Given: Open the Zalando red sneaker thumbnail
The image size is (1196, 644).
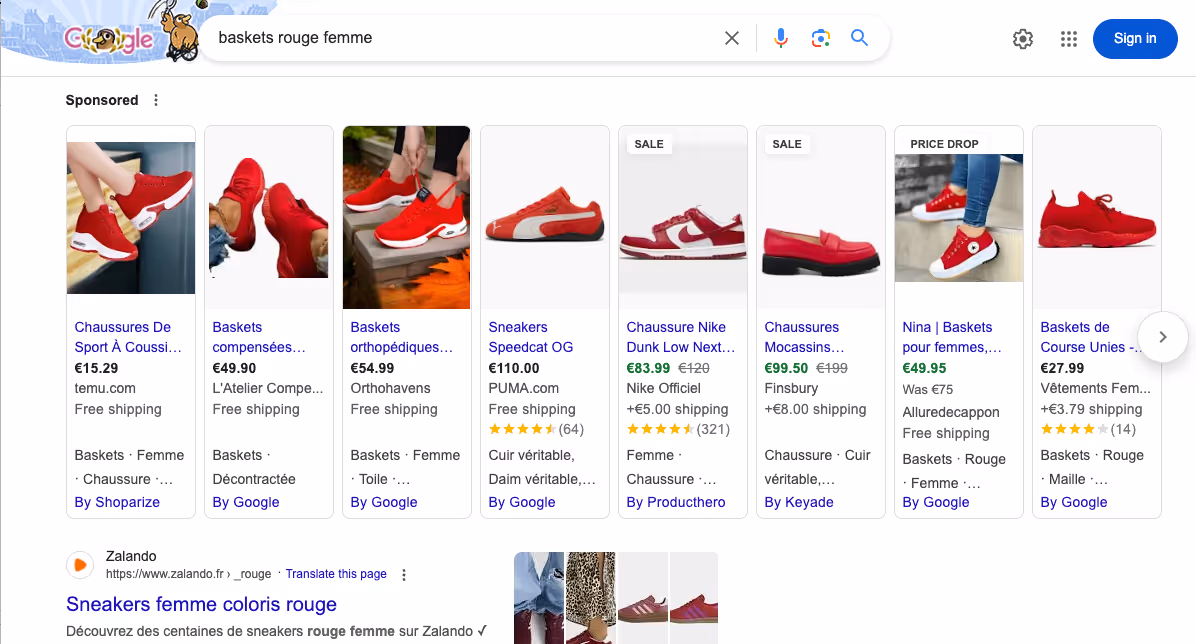Looking at the screenshot, I should click(x=693, y=598).
